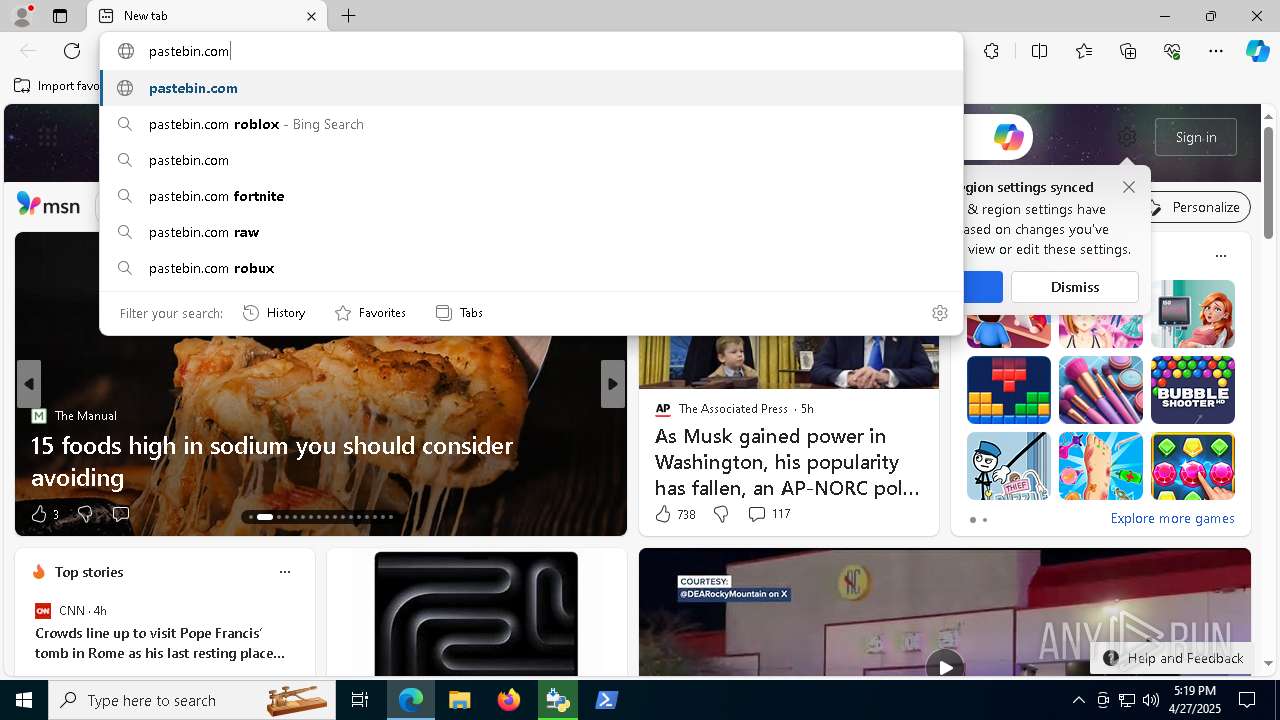Open the Bubble Shooter game thumbnail
This screenshot has width=1280, height=720.
(1193, 390)
